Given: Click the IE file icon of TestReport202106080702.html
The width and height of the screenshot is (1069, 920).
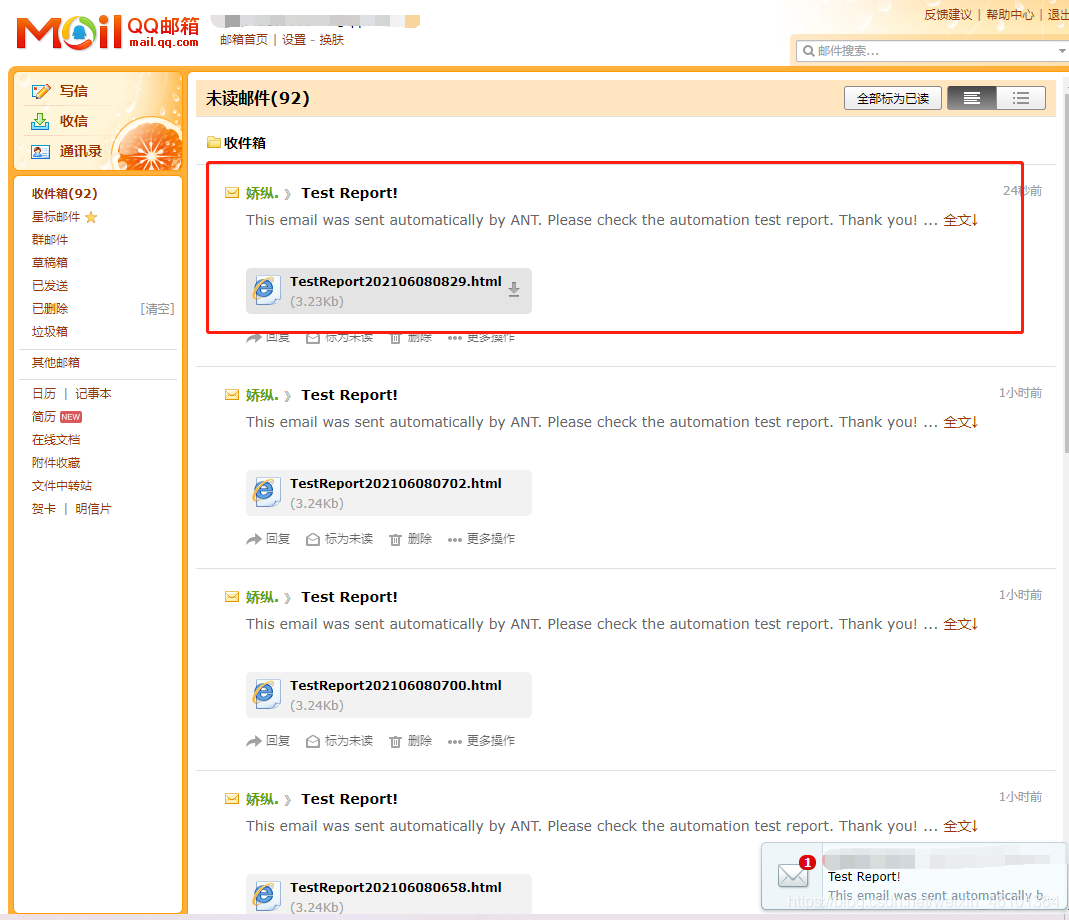Looking at the screenshot, I should [x=266, y=492].
